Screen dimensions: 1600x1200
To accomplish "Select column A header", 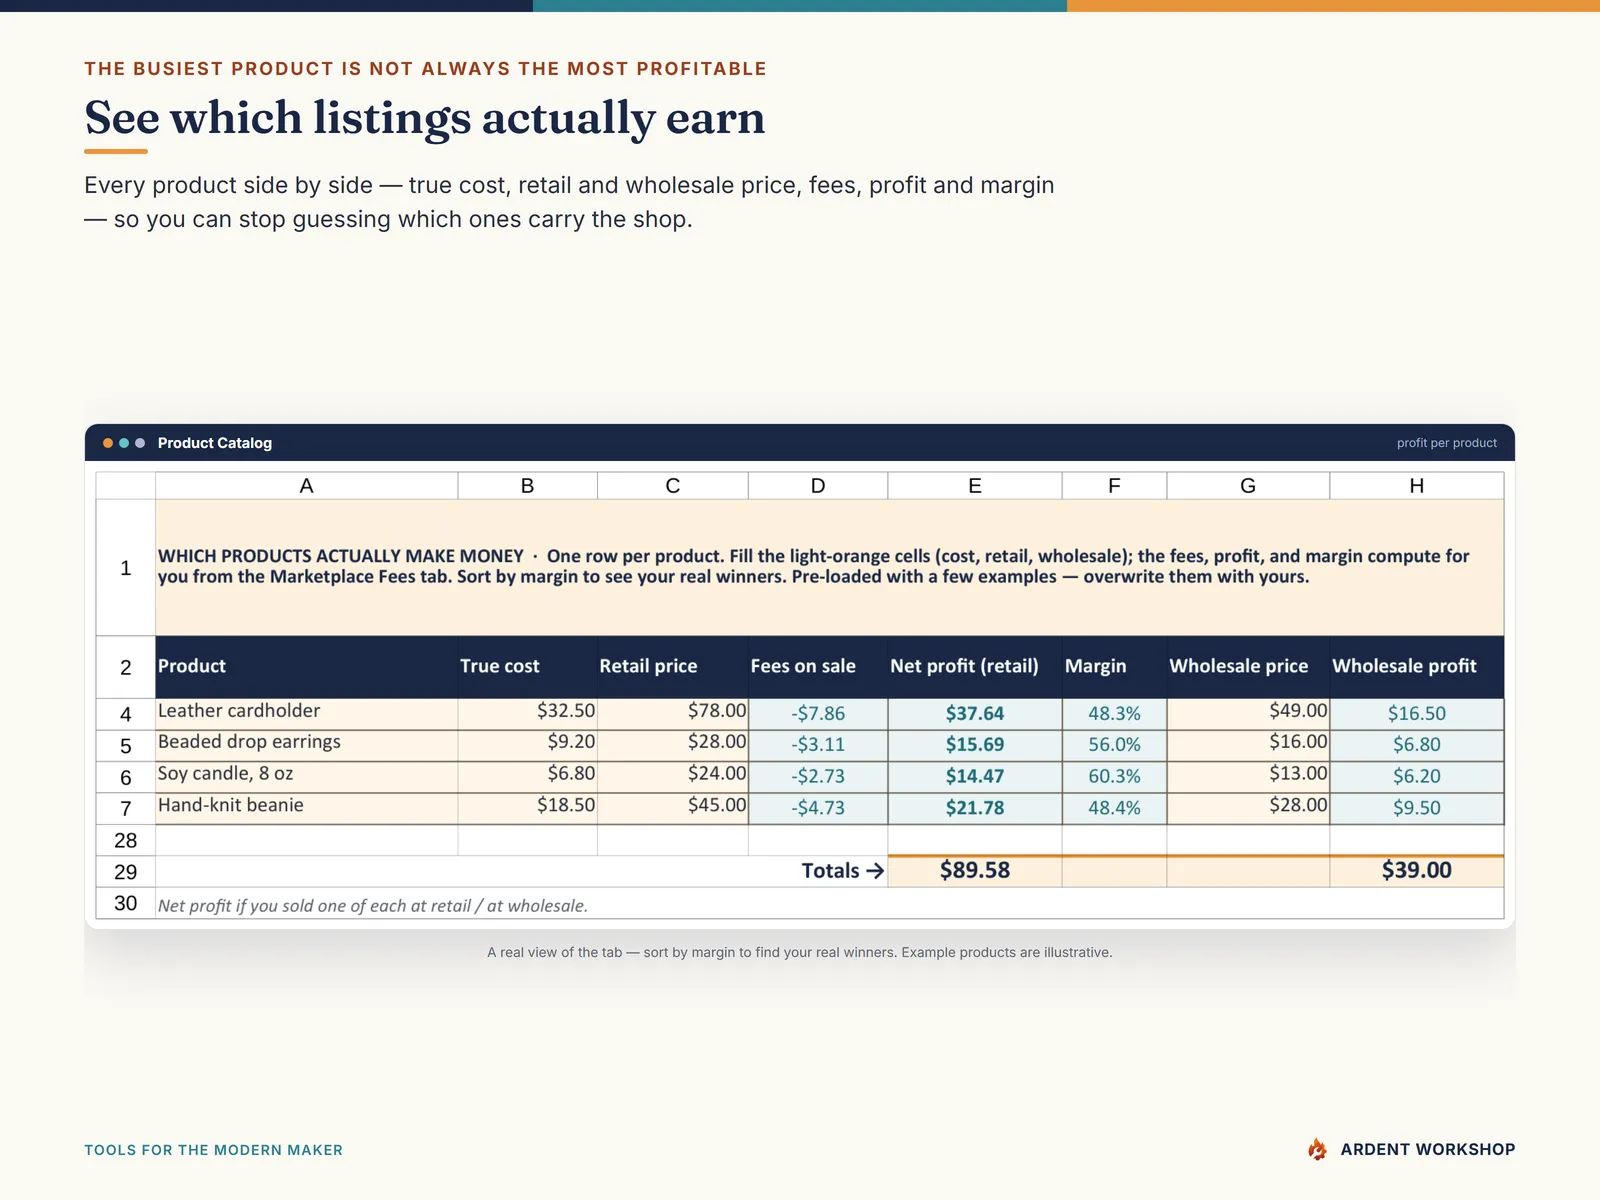I will [306, 486].
